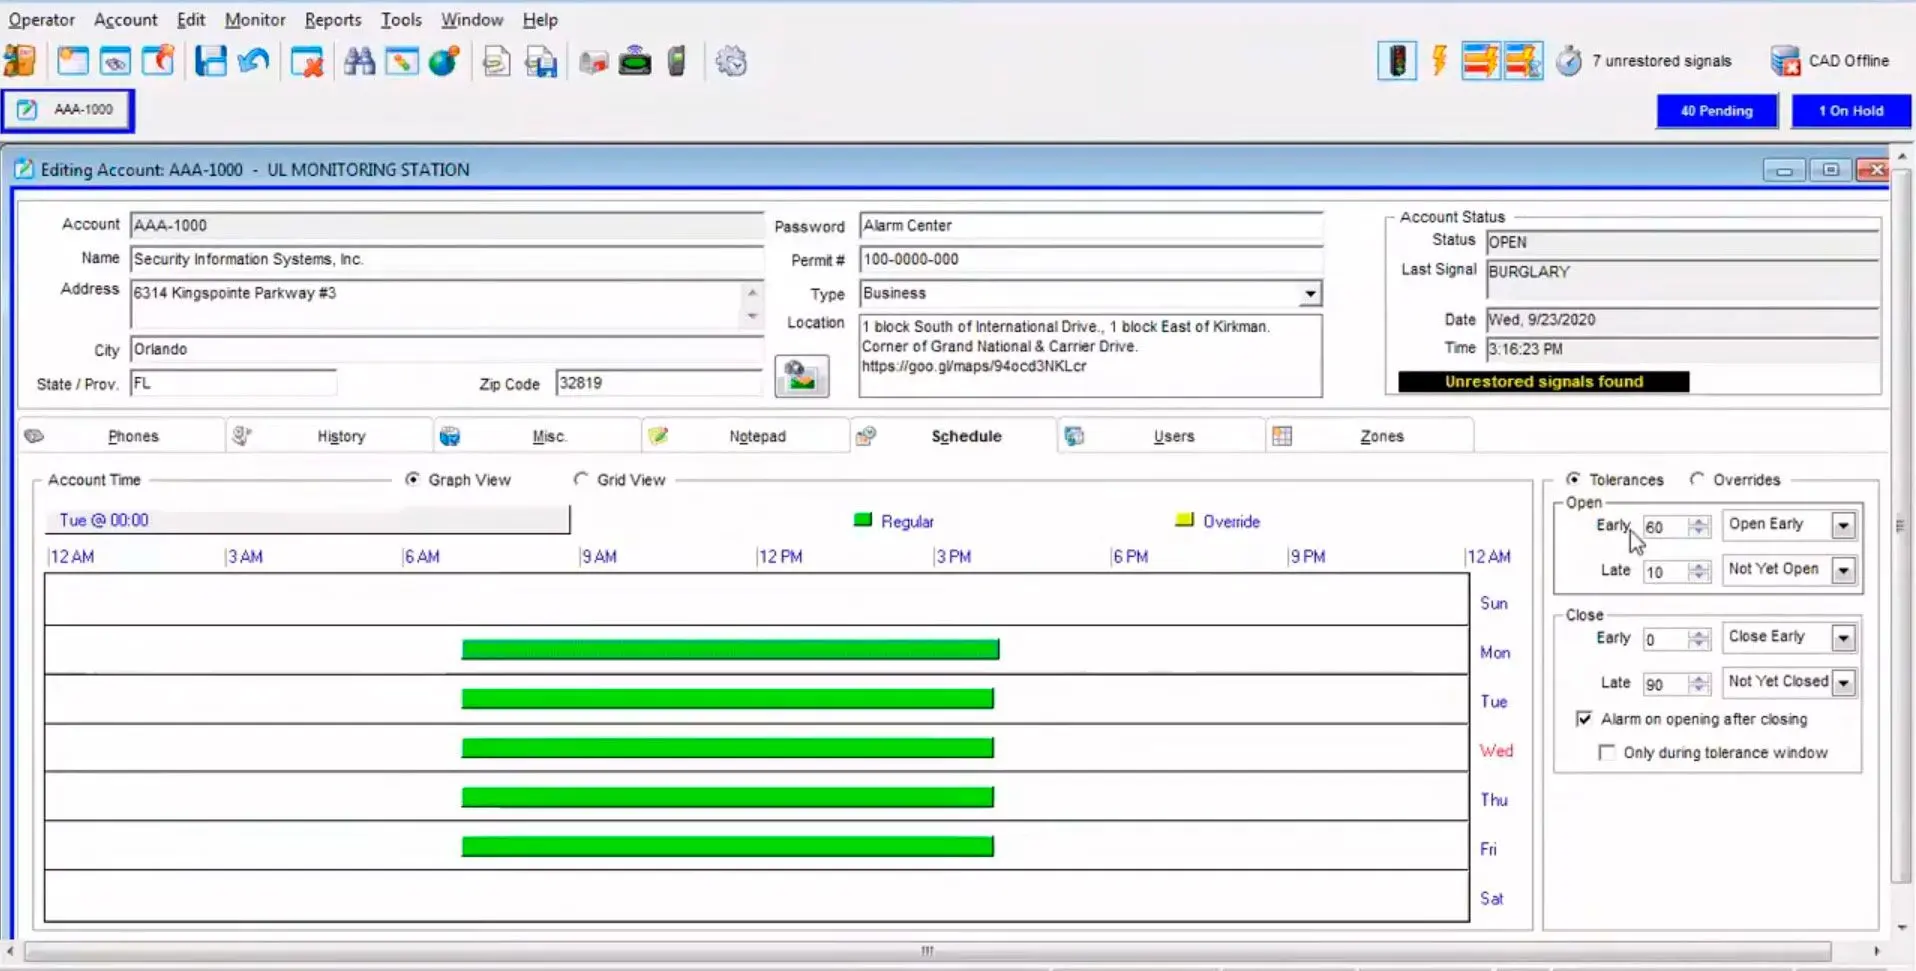This screenshot has width=1916, height=971.
Task: Click the blue floppy disk save icon
Action: coord(210,62)
